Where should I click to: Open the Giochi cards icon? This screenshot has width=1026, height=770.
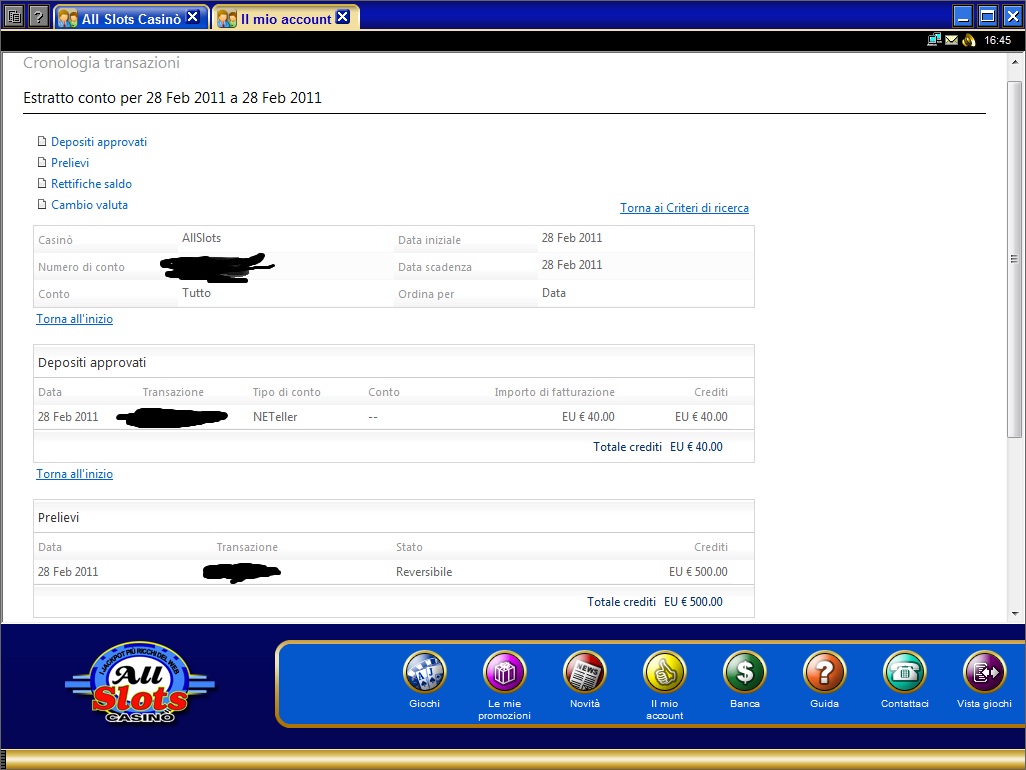tap(425, 672)
